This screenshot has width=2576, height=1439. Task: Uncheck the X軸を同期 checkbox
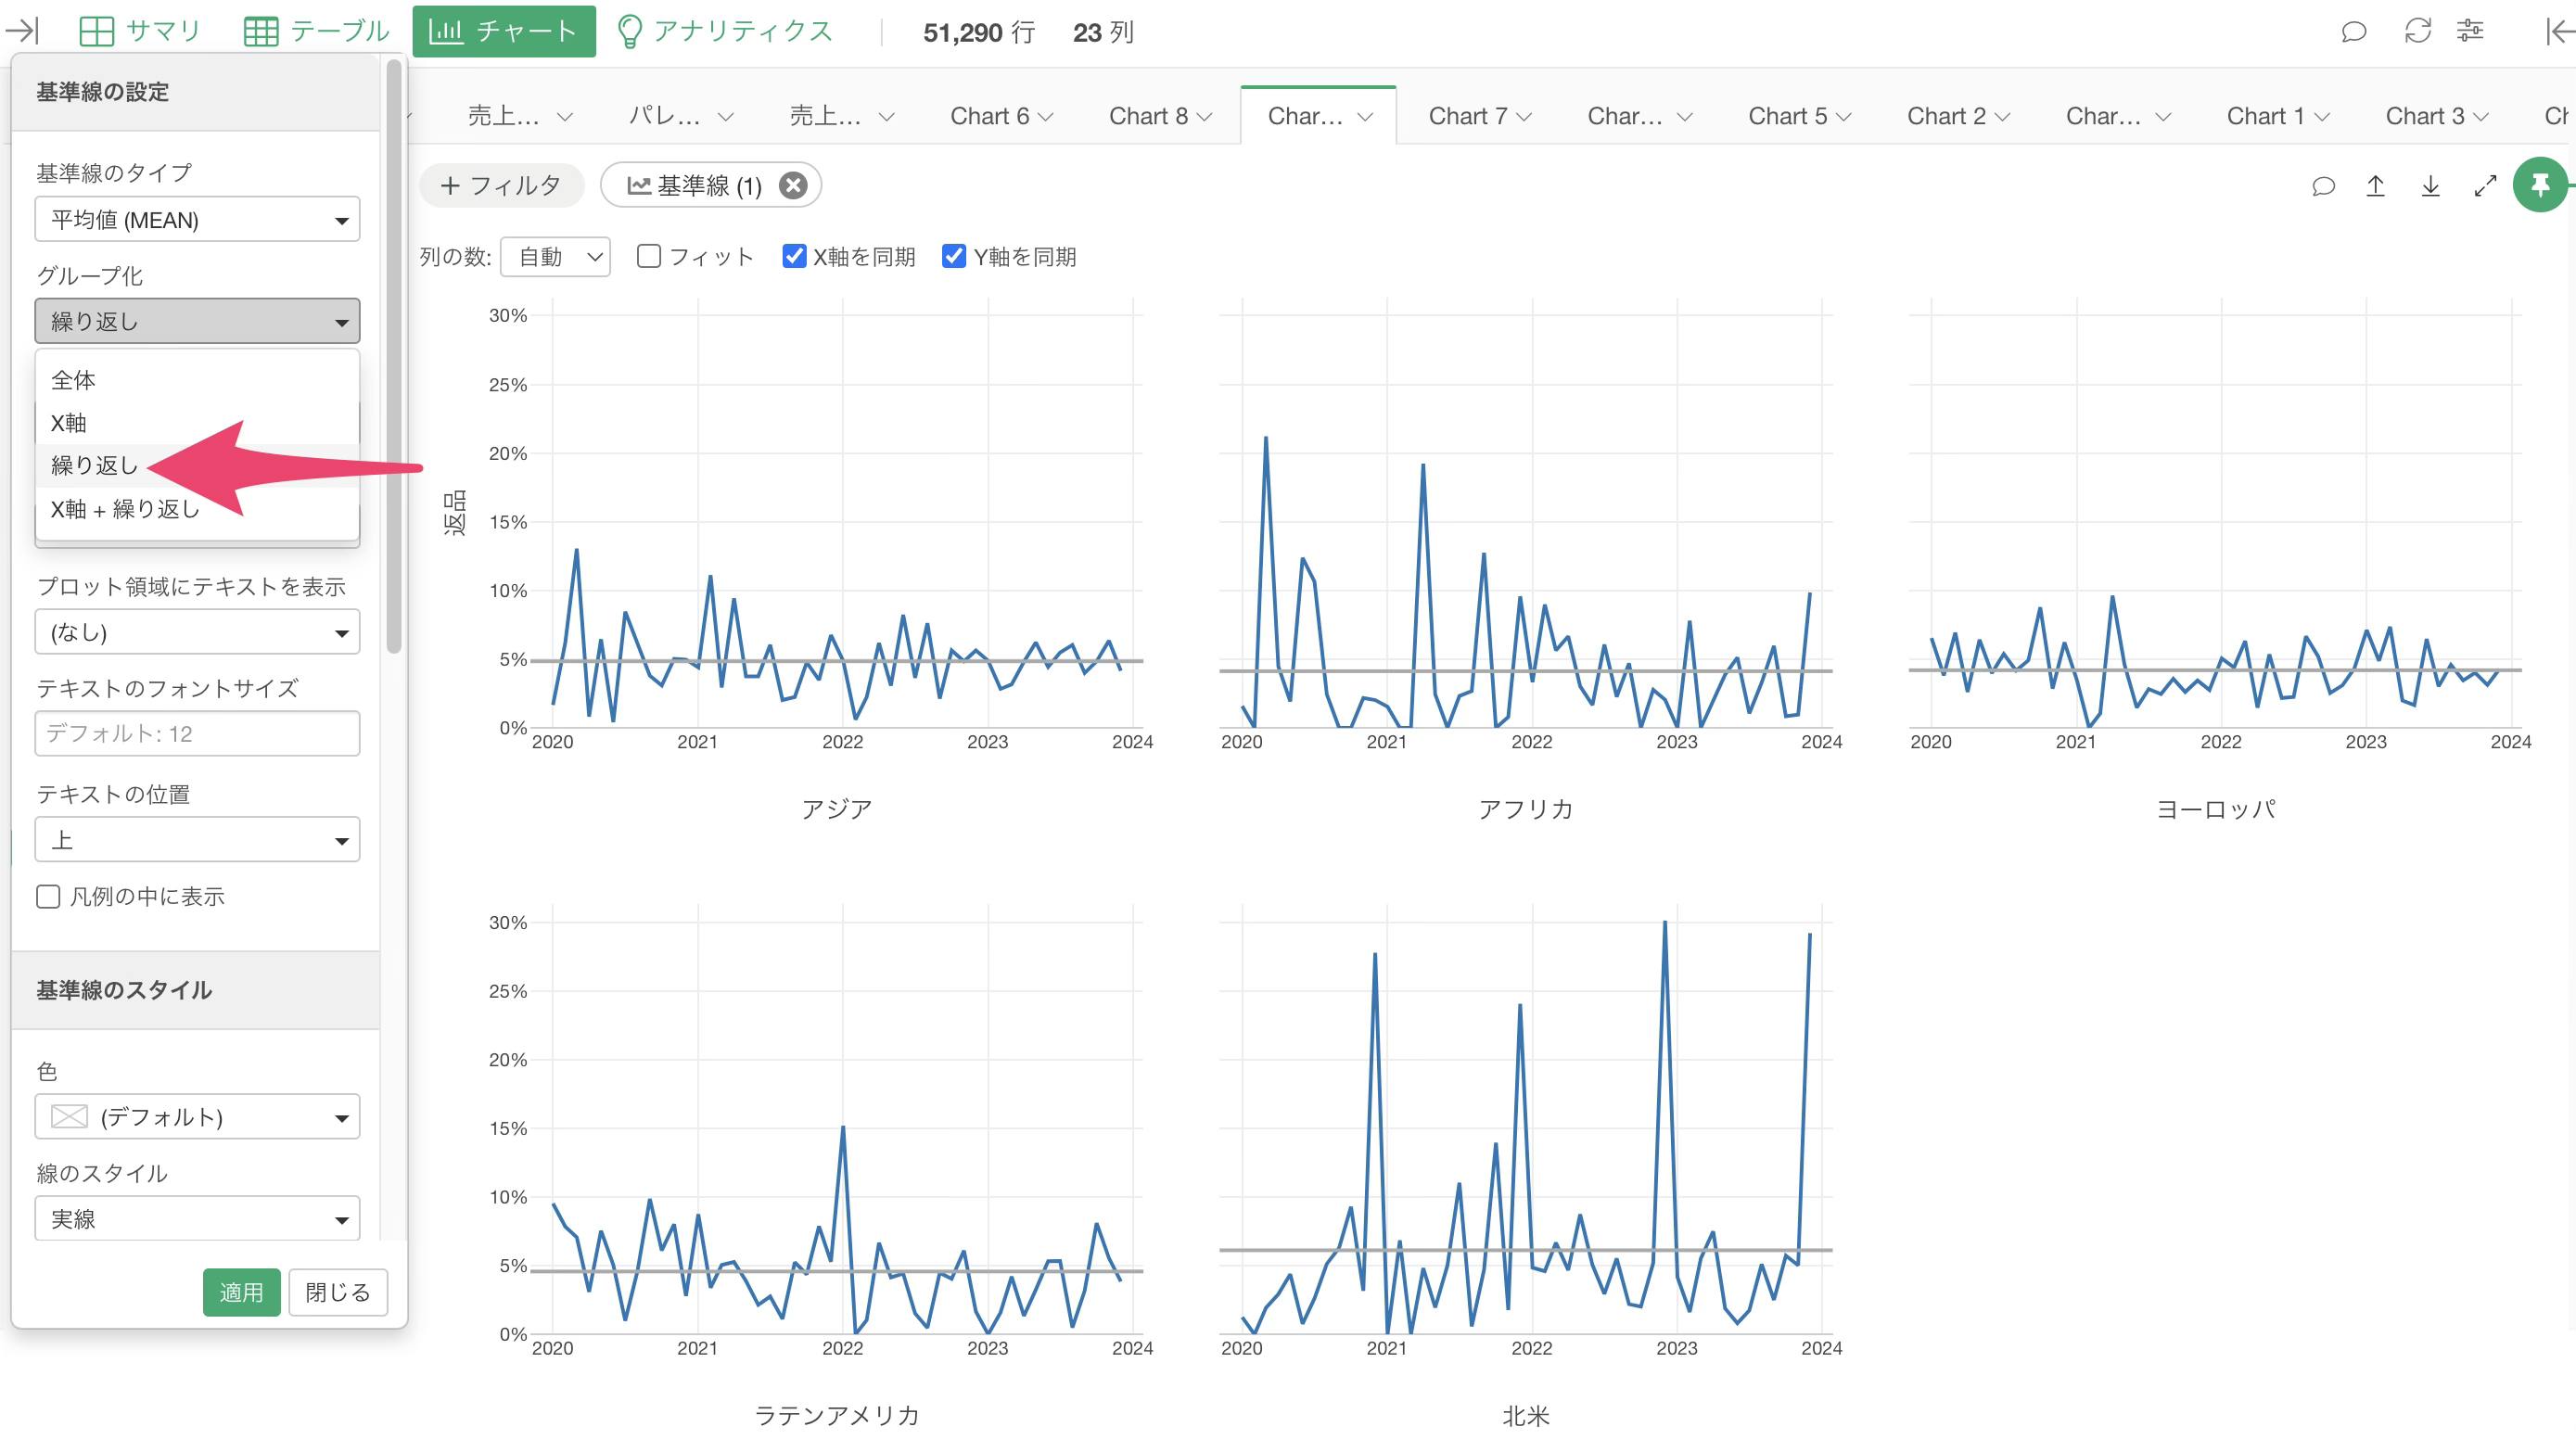point(794,257)
